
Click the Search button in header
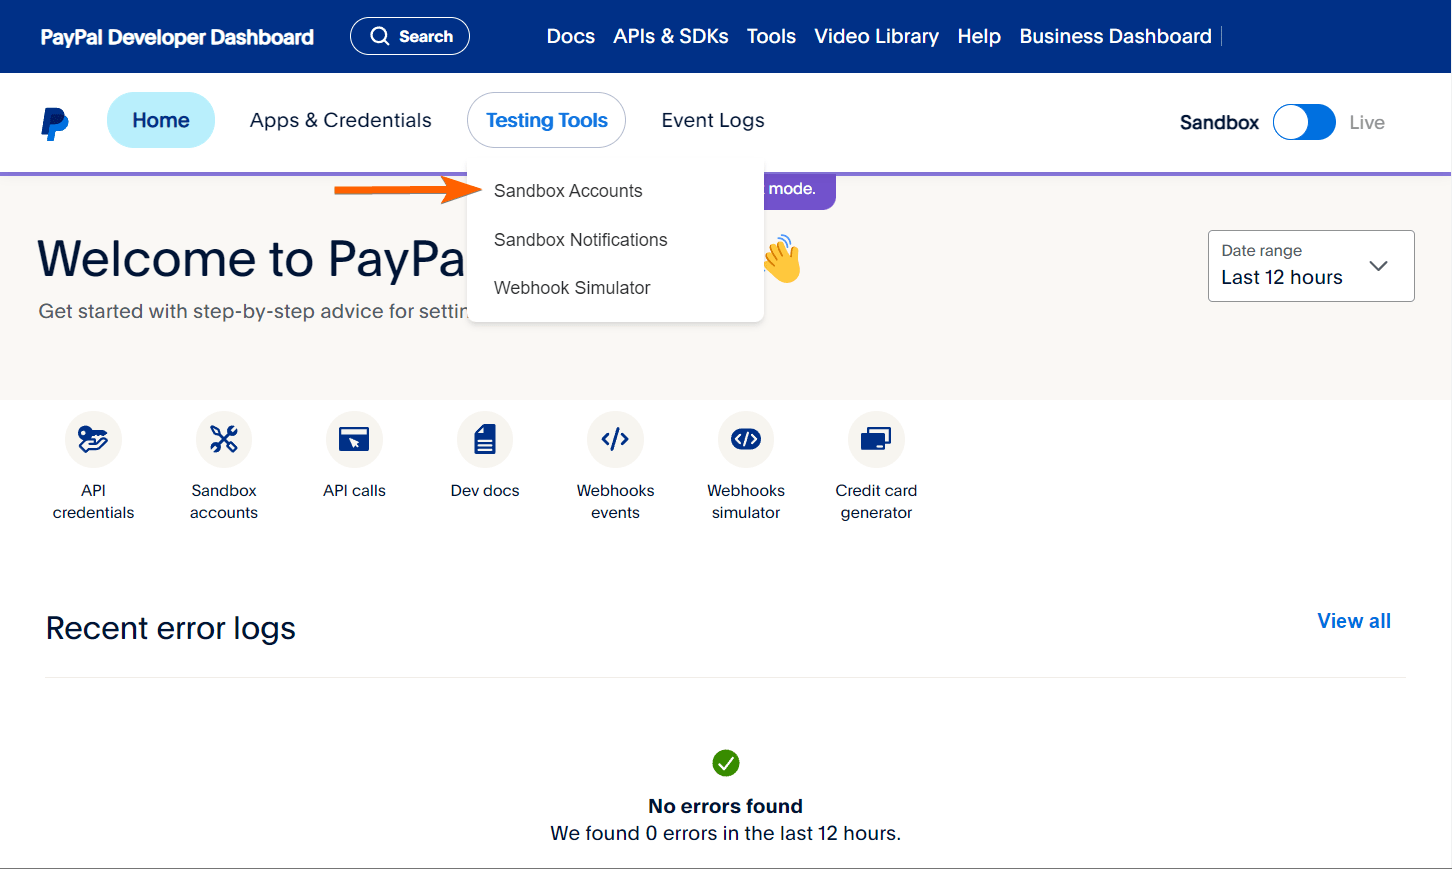[410, 36]
